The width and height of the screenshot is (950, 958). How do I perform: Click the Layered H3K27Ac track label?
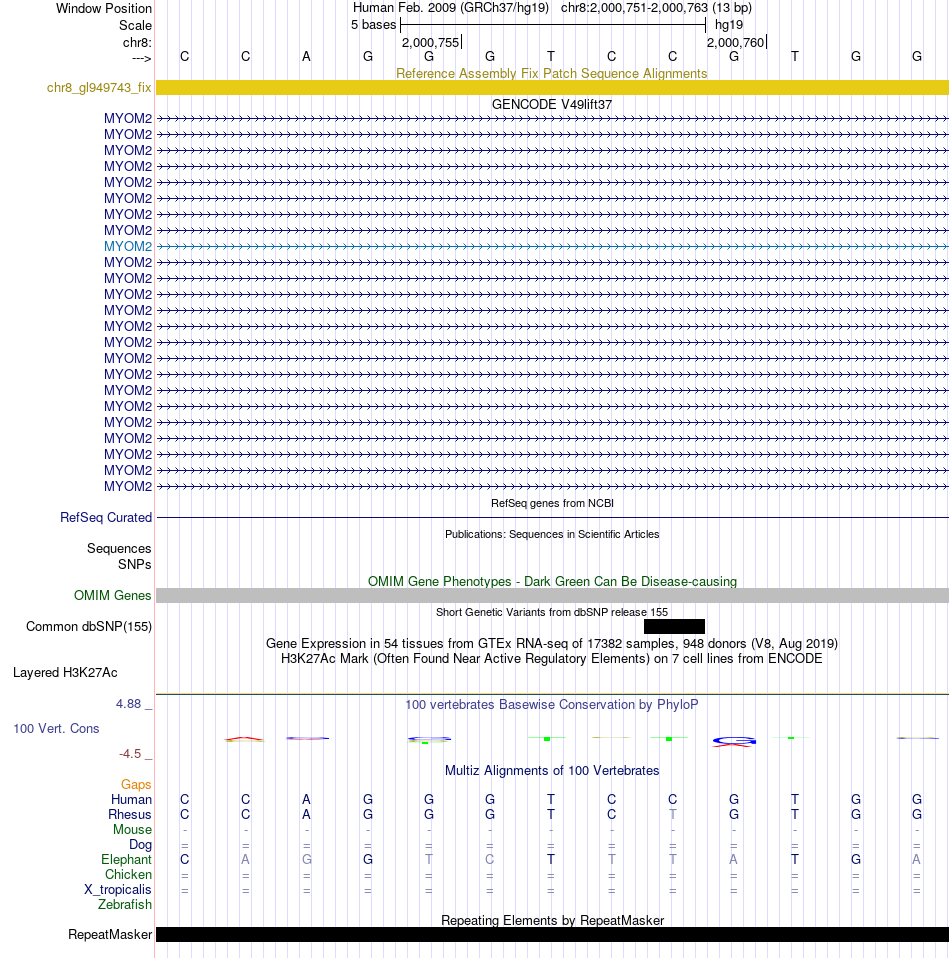coord(65,673)
